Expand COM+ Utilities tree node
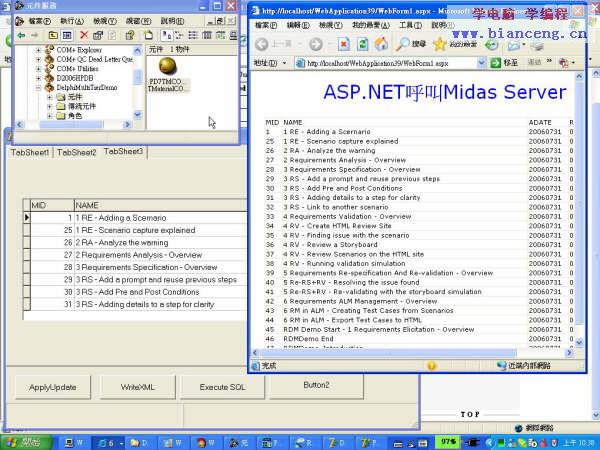 pos(38,69)
